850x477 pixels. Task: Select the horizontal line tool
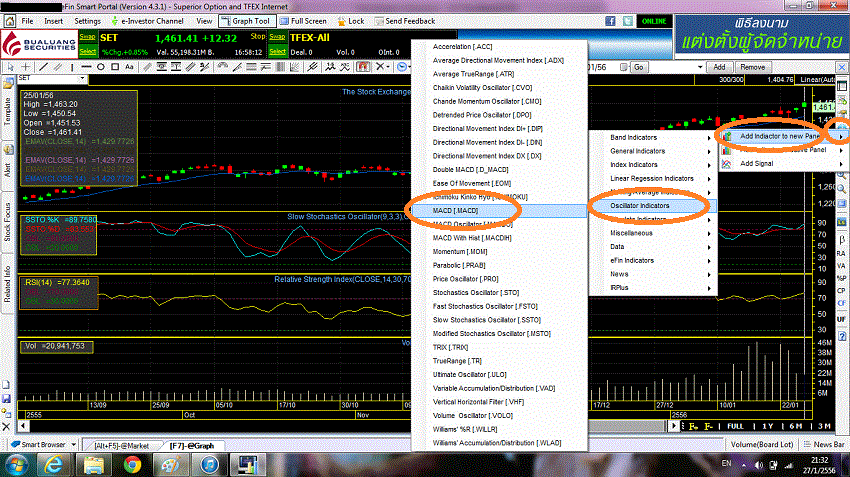pos(86,67)
